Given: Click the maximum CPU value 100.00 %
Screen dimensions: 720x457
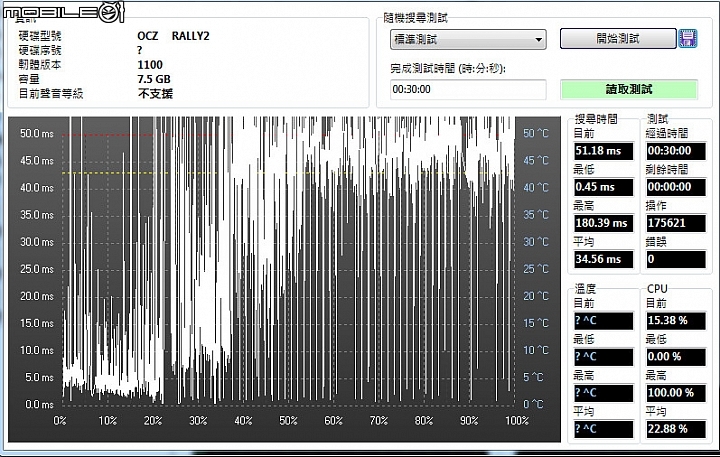Looking at the screenshot, I should 675,393.
